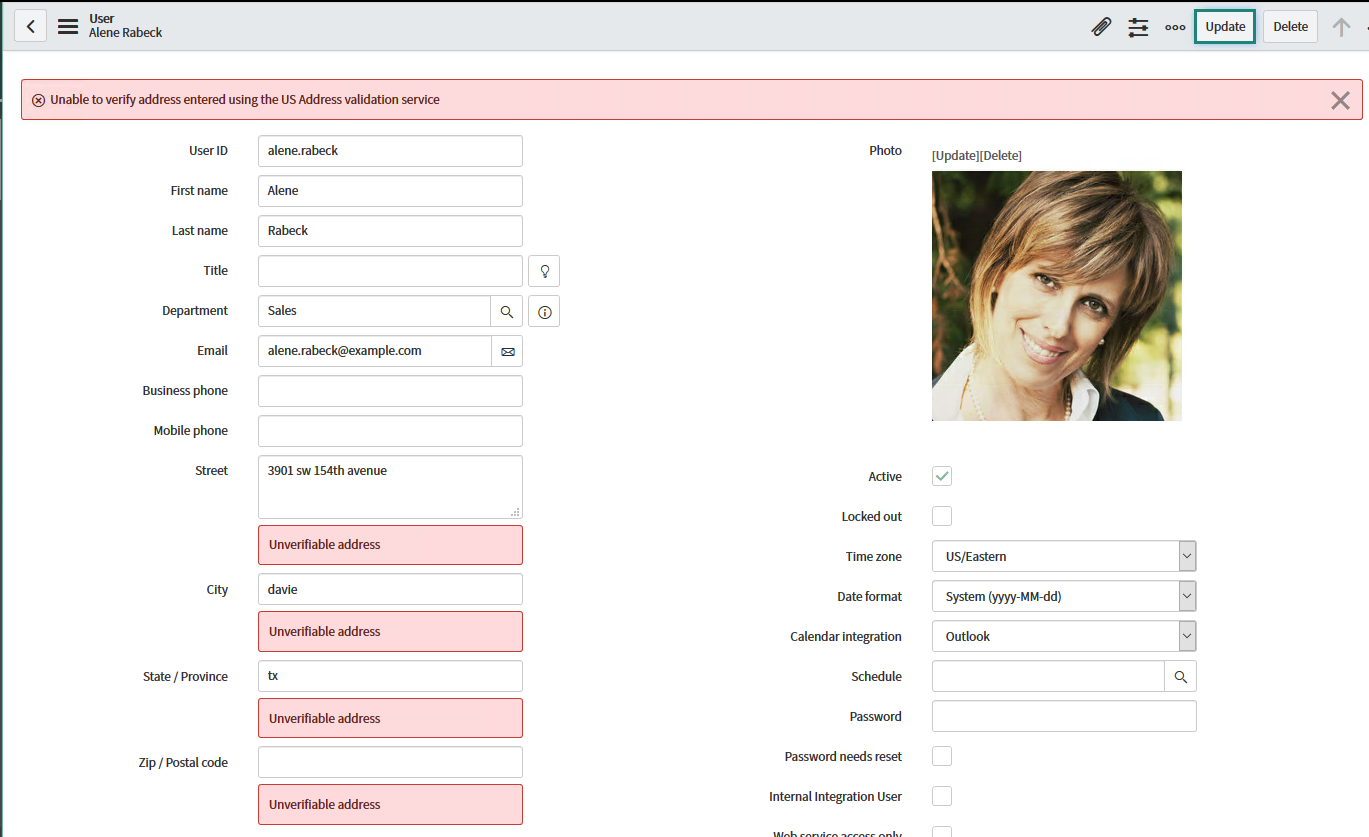The height and width of the screenshot is (837, 1369).
Task: Open the Time zone dropdown
Action: 1186,556
